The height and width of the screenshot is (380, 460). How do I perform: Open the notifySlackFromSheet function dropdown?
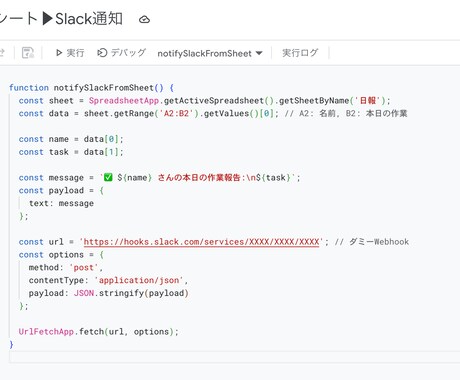pyautogui.click(x=210, y=53)
